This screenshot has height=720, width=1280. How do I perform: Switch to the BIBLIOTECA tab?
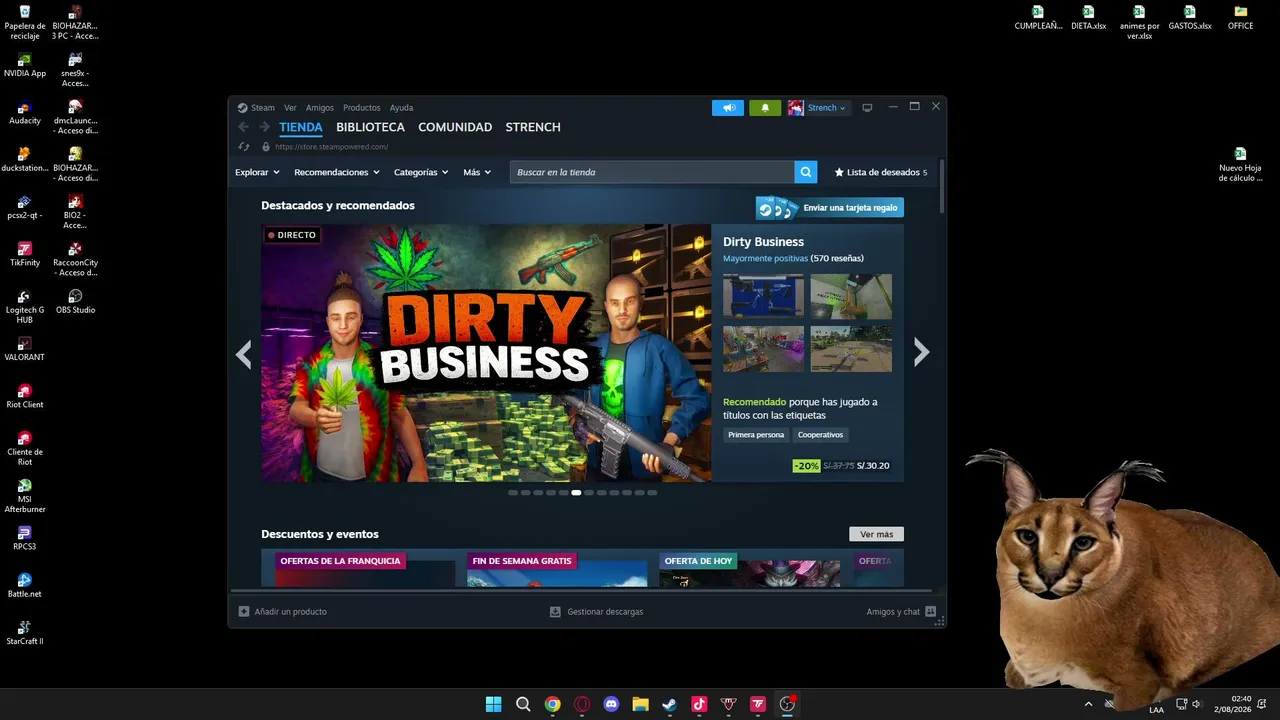point(370,127)
